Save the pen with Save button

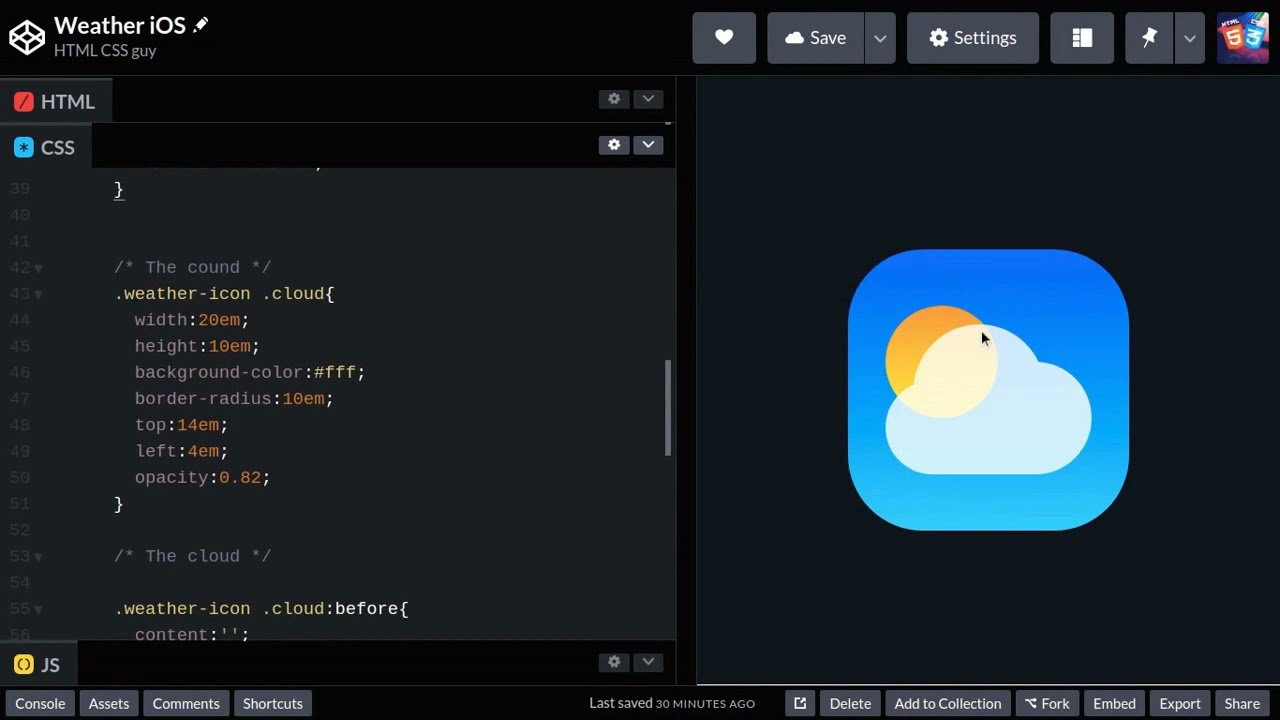click(815, 38)
